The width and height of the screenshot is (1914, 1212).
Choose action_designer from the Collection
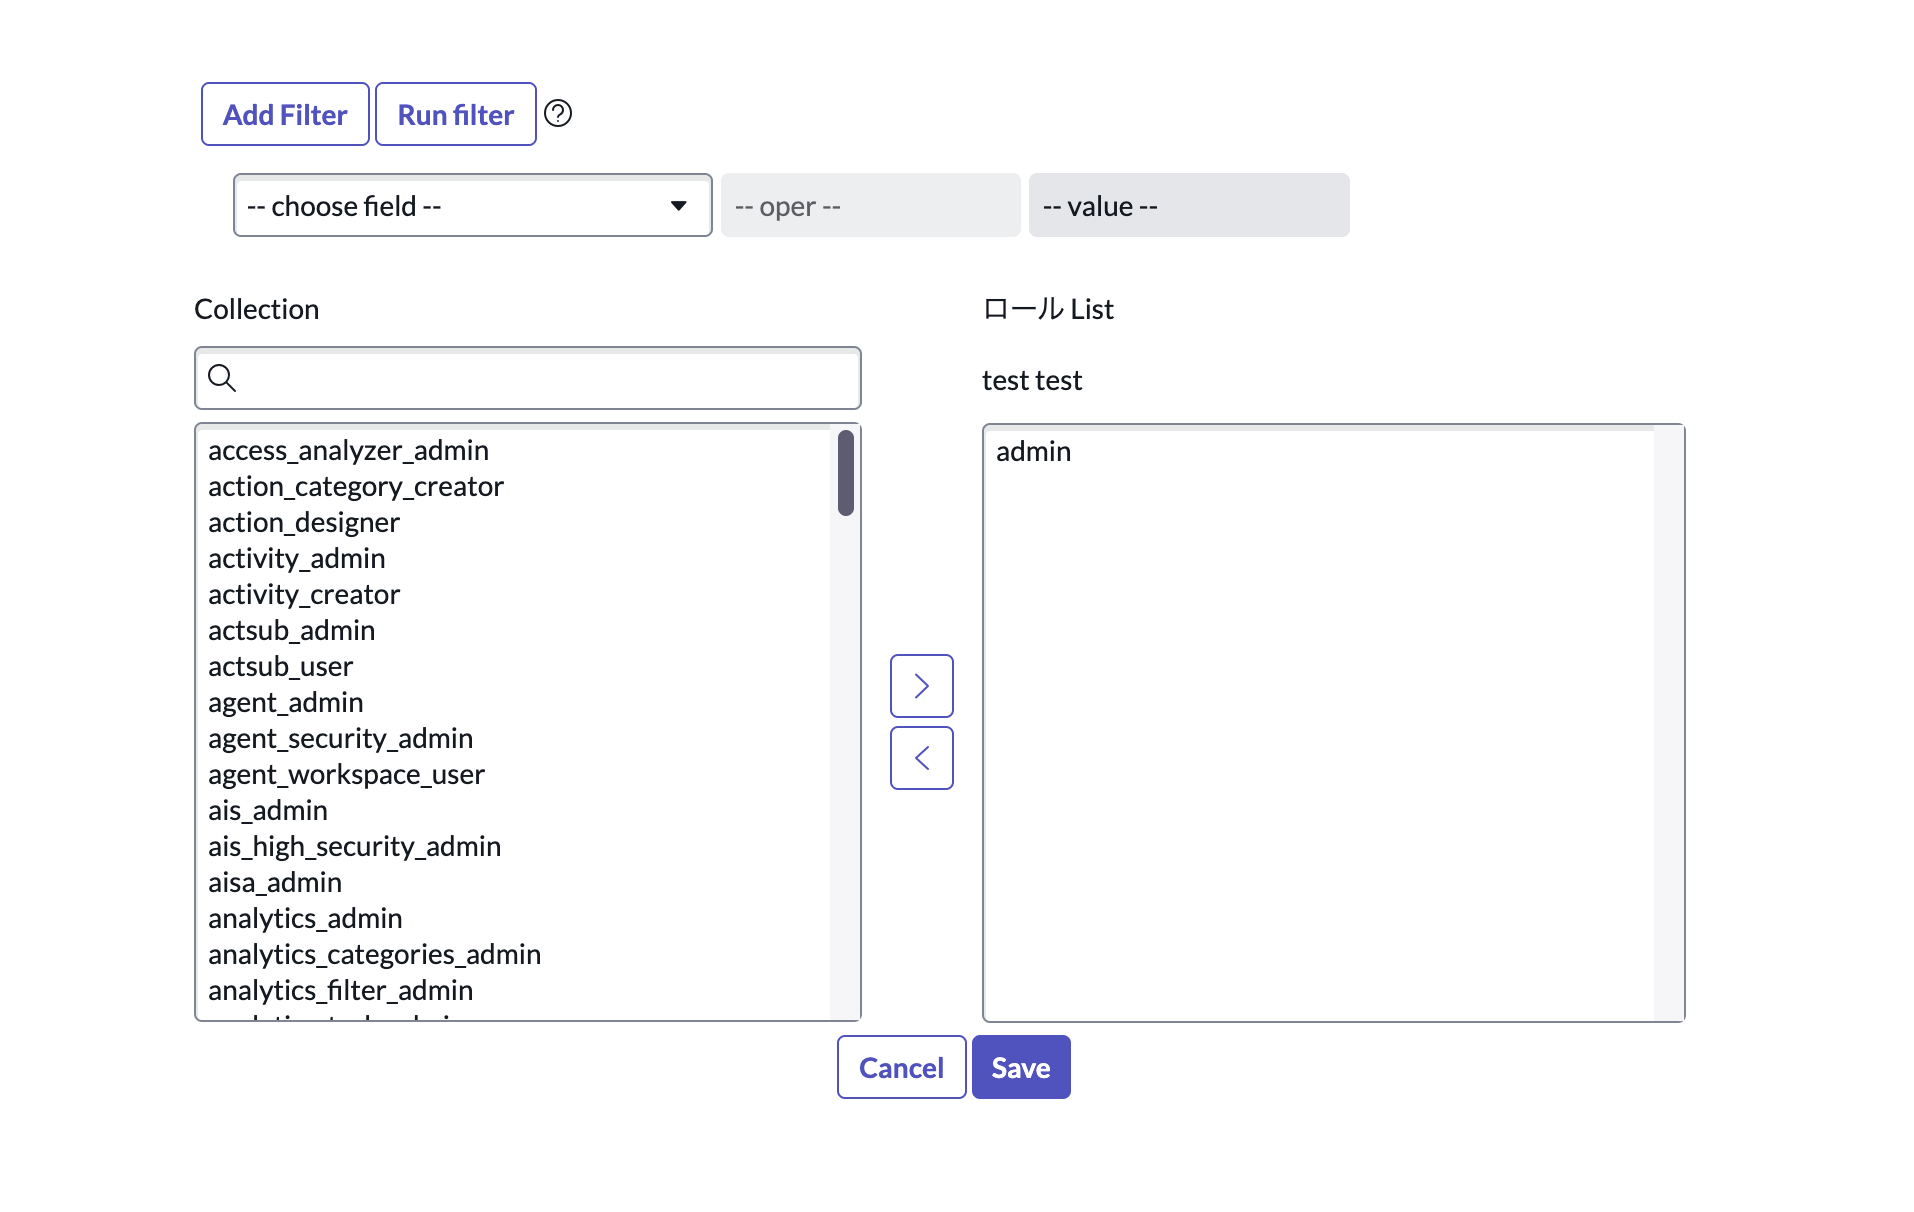point(303,523)
